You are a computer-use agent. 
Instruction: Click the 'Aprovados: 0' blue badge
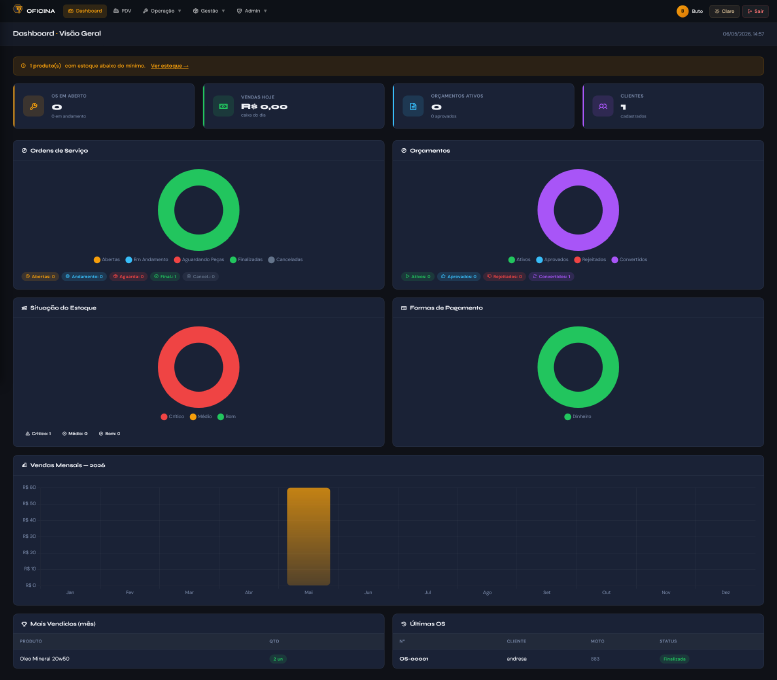[x=458, y=277]
